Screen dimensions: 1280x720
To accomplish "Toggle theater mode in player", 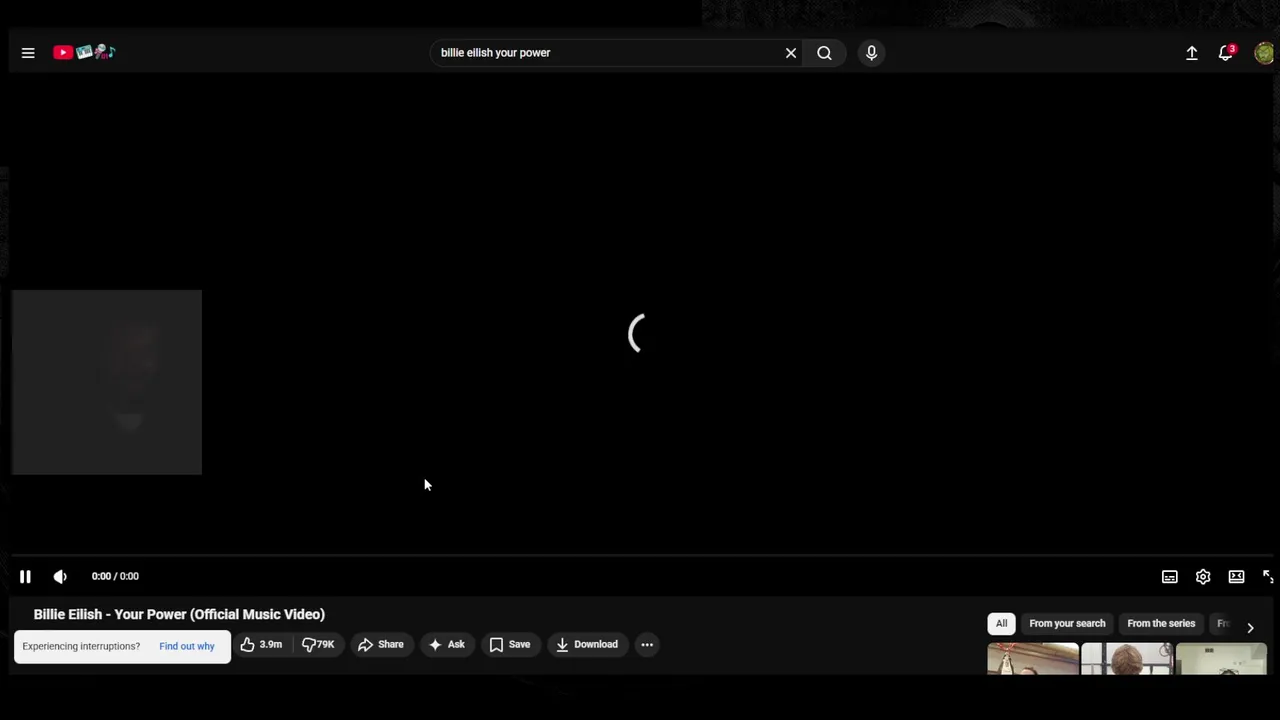I will point(1236,577).
